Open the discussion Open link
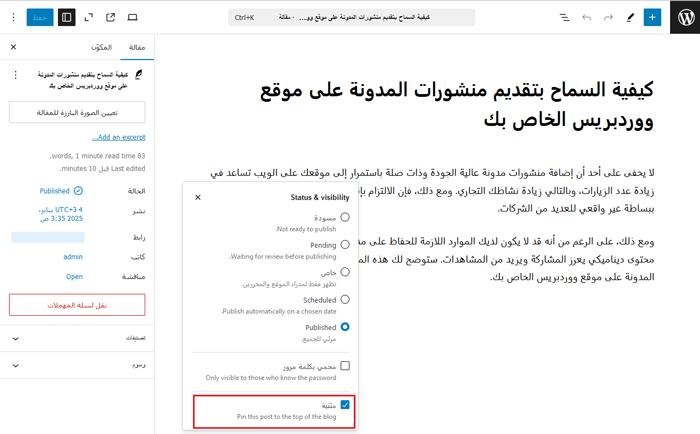This screenshot has width=700, height=434. pyautogui.click(x=74, y=276)
